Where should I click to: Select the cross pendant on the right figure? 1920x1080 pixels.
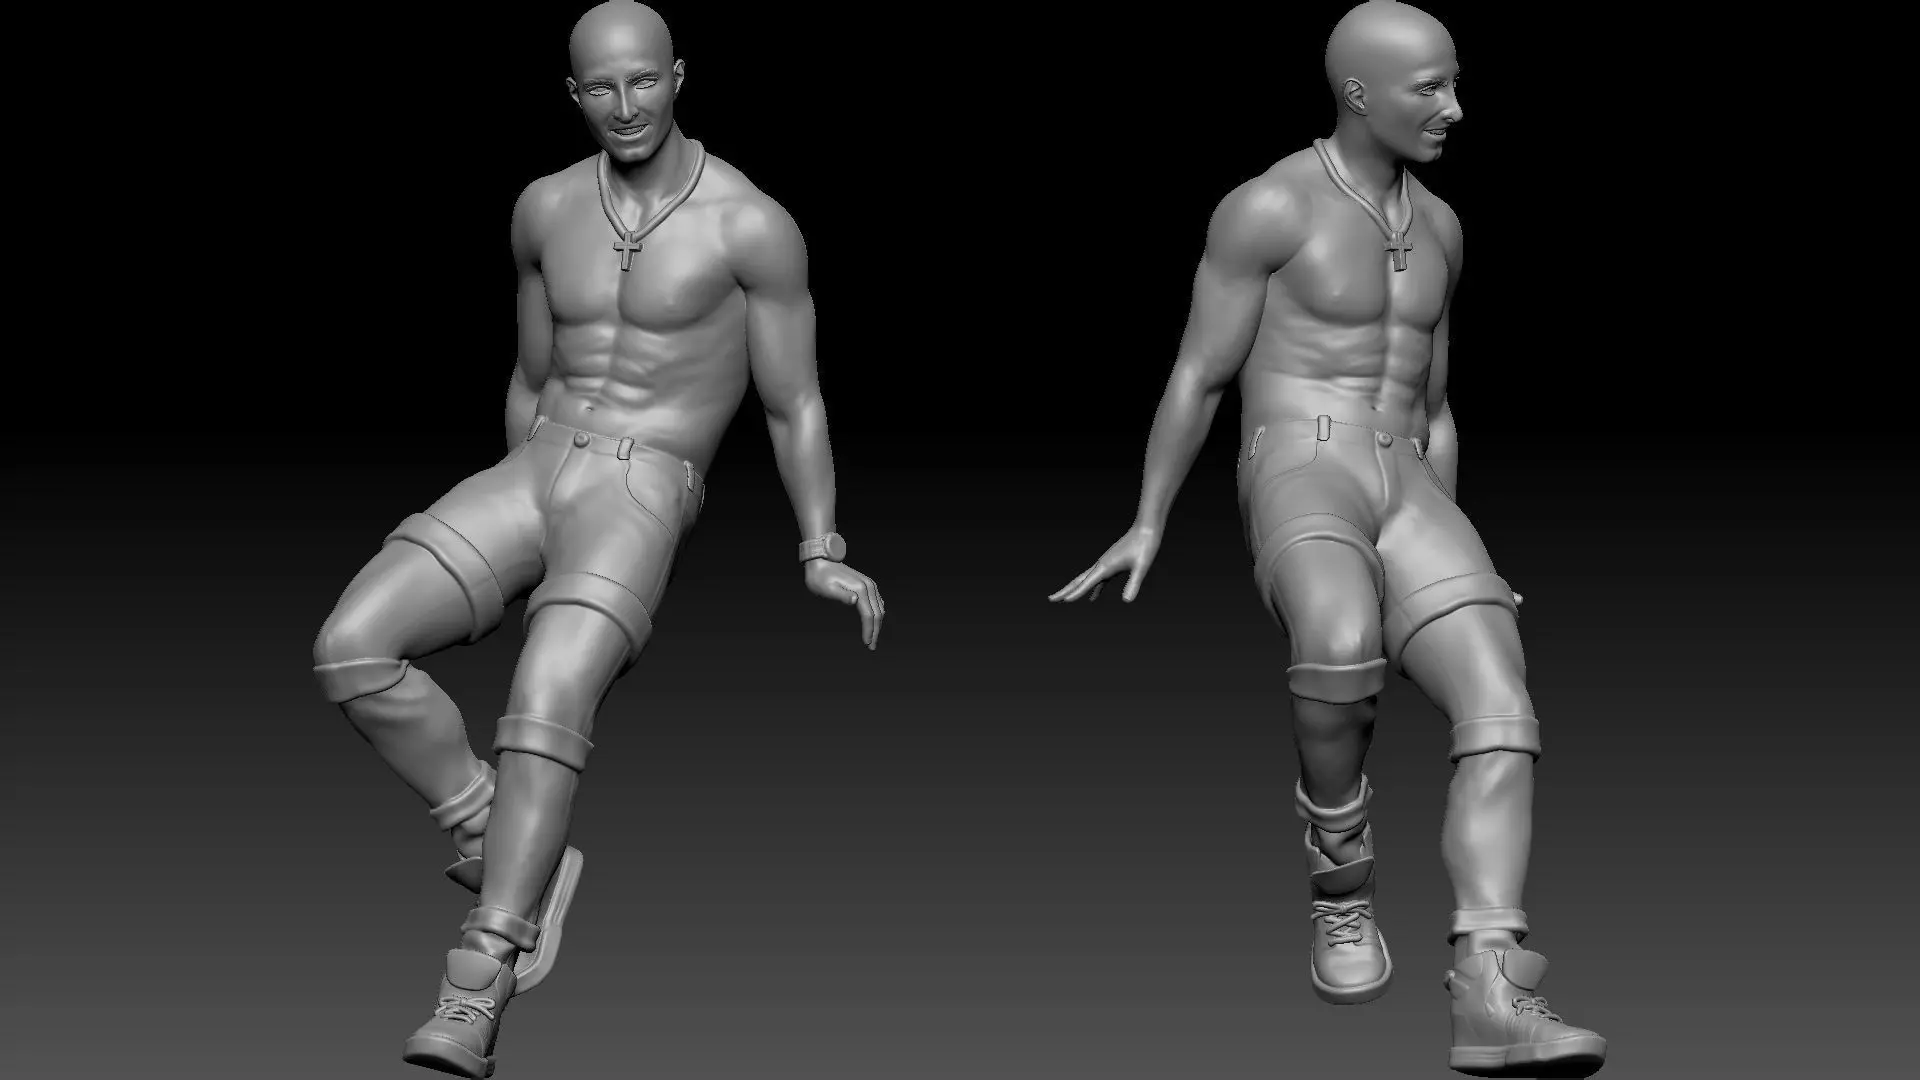[1398, 249]
